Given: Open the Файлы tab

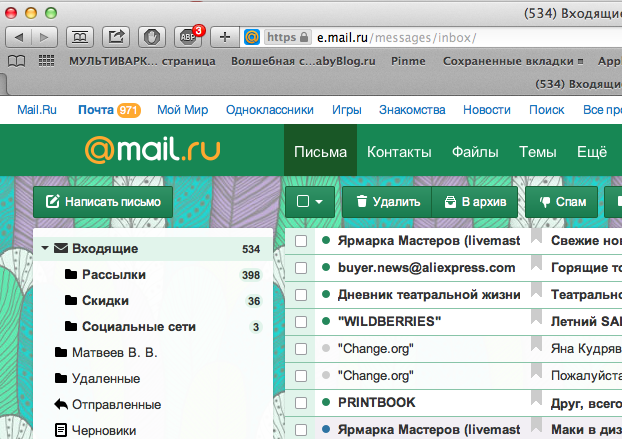Looking at the screenshot, I should tap(475, 152).
